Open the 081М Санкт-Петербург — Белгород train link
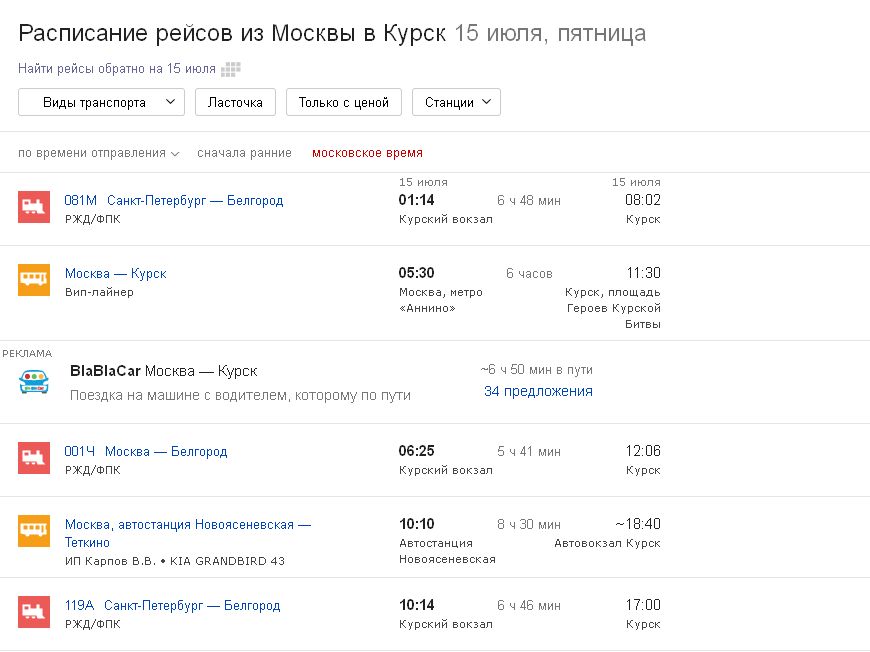The image size is (870, 652). (x=174, y=200)
